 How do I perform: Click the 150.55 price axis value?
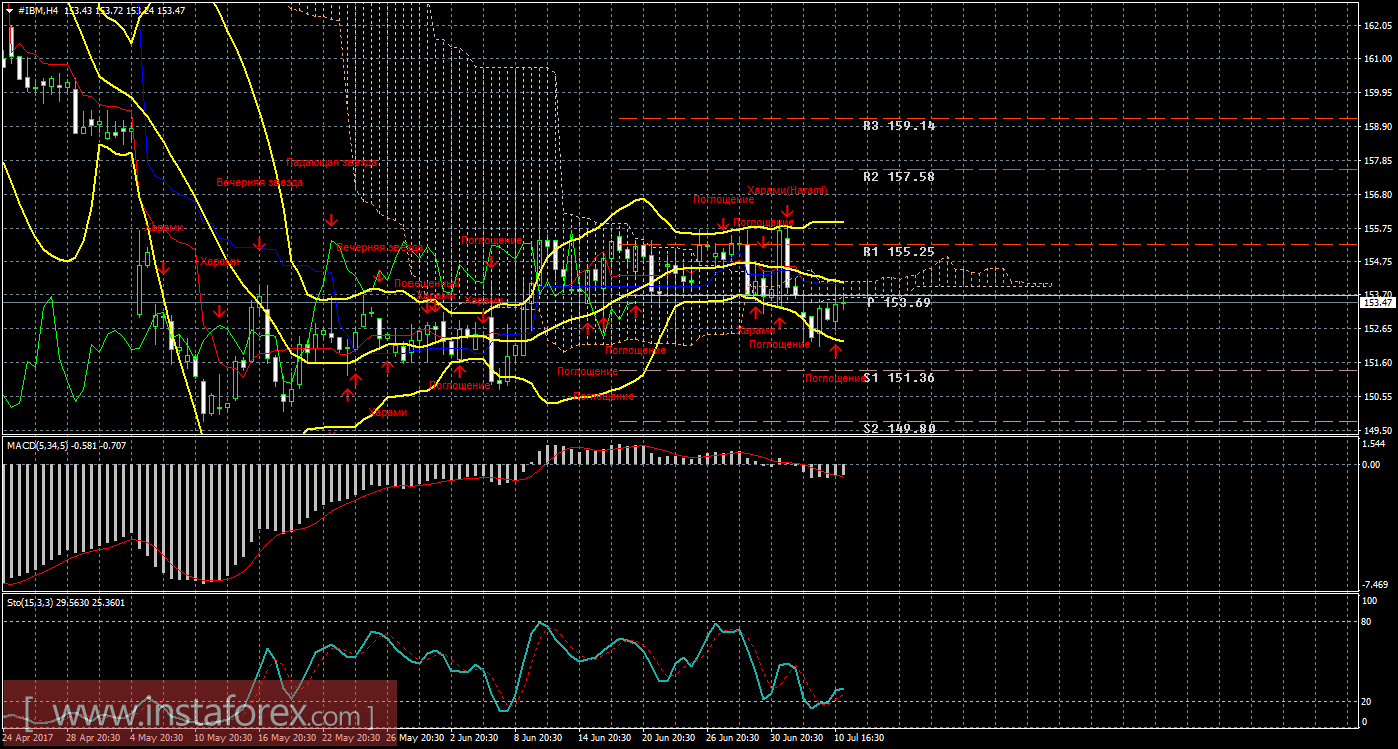click(x=1378, y=396)
